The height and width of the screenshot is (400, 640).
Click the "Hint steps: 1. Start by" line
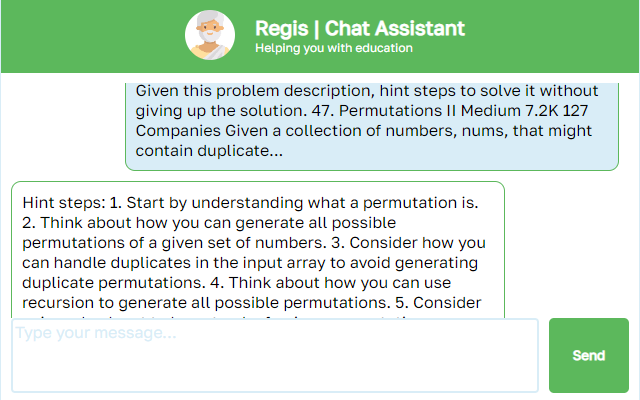[249, 201]
